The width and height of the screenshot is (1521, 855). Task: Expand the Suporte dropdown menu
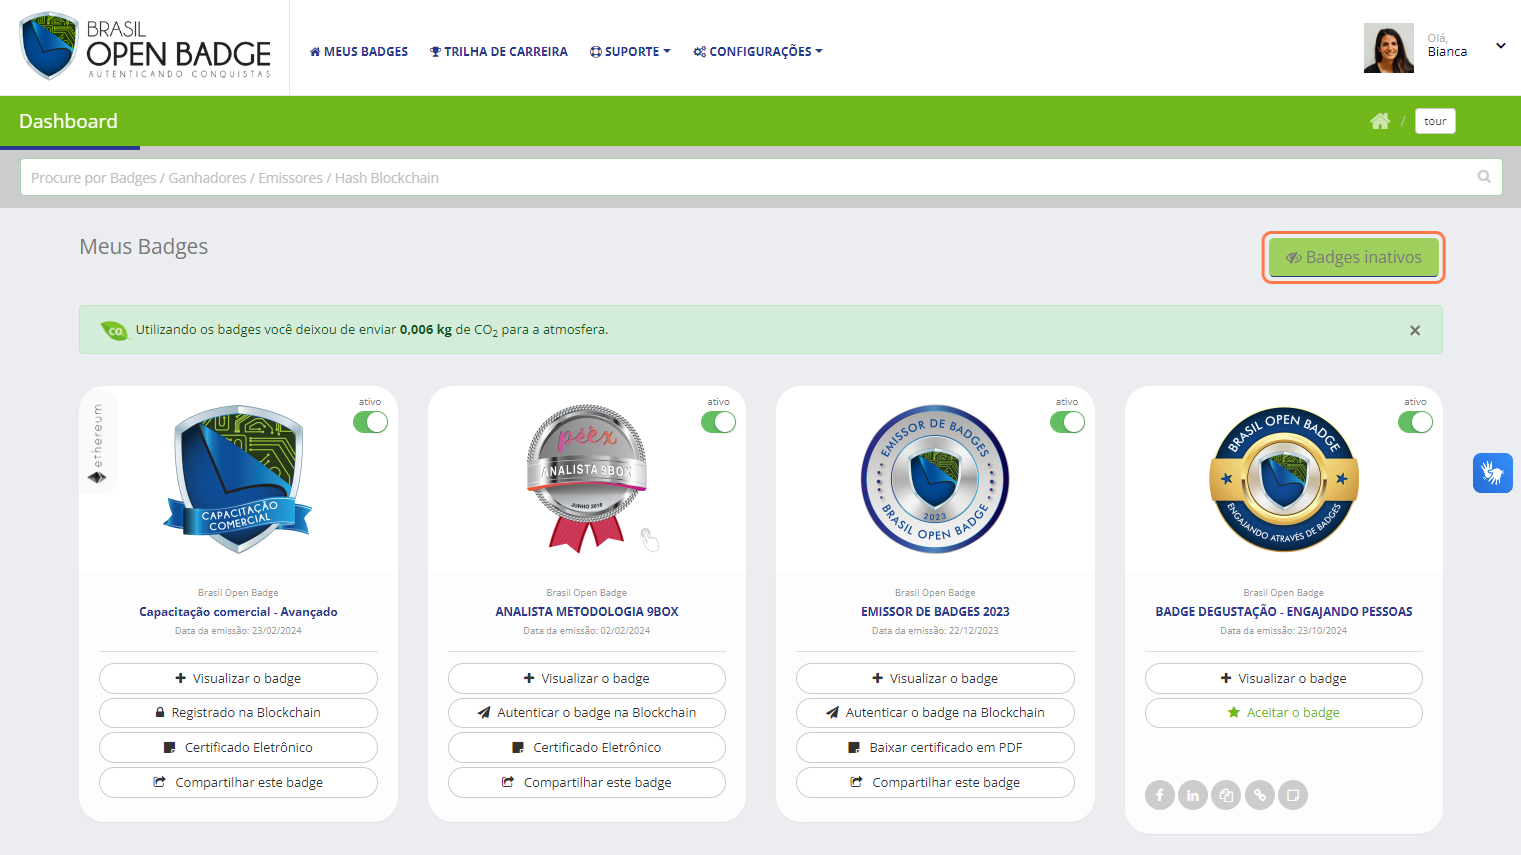(x=630, y=51)
